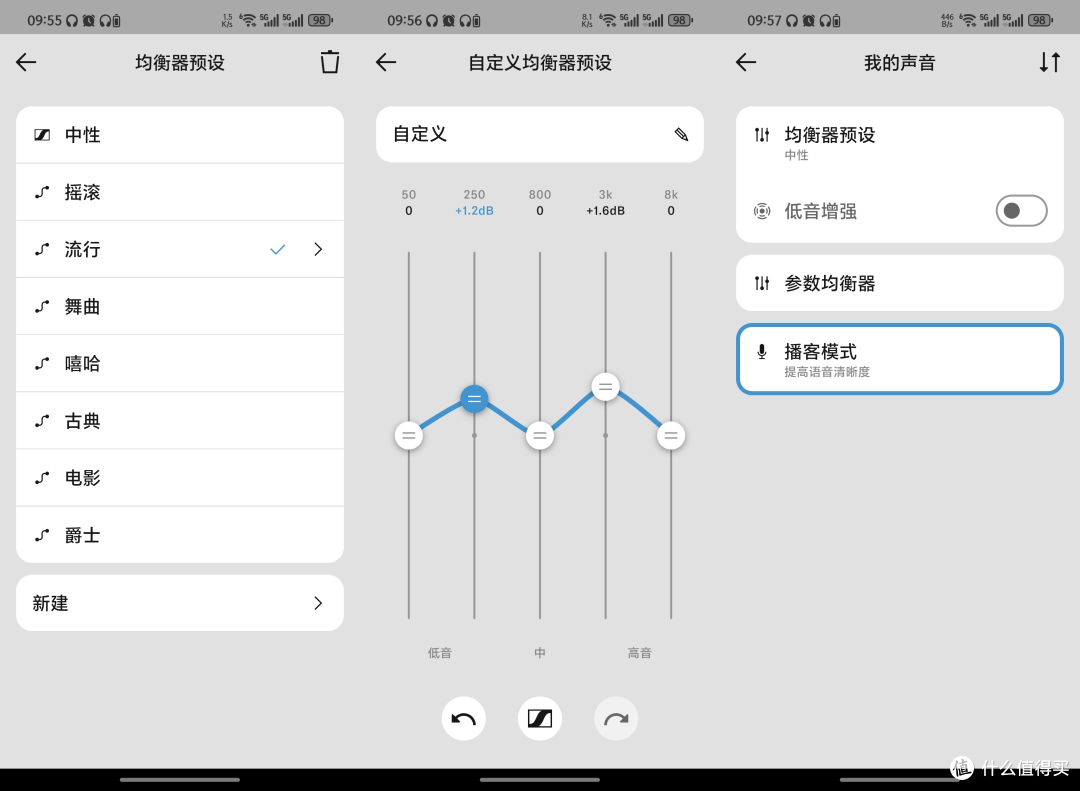
Task: Tap the alarm icon in middle status bar
Action: click(448, 21)
